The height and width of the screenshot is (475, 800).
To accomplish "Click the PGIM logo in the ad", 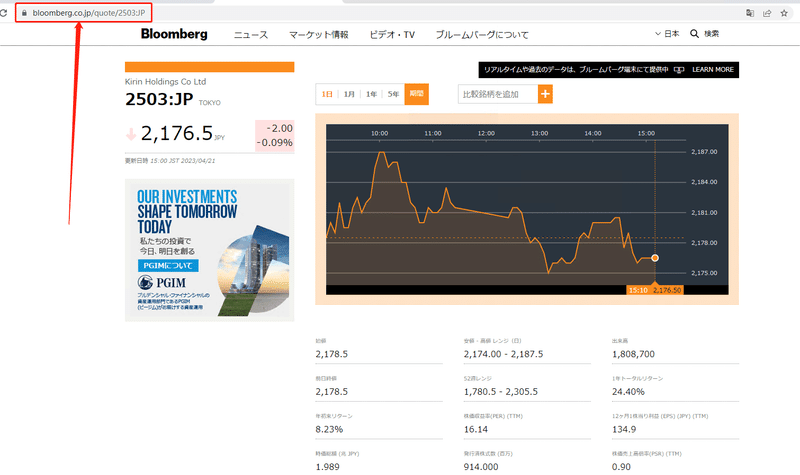I will click(x=162, y=282).
